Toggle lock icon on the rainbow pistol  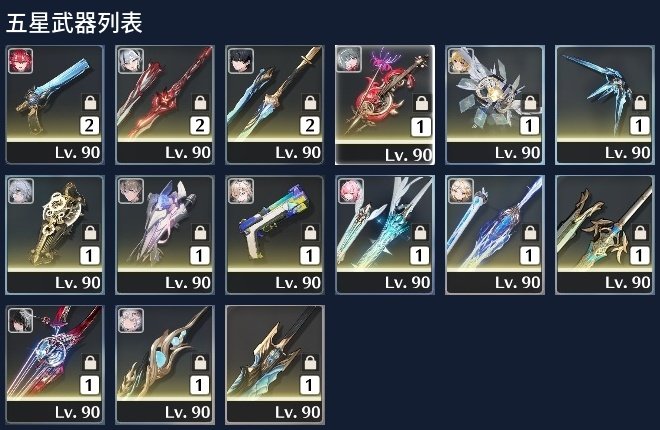coord(310,232)
